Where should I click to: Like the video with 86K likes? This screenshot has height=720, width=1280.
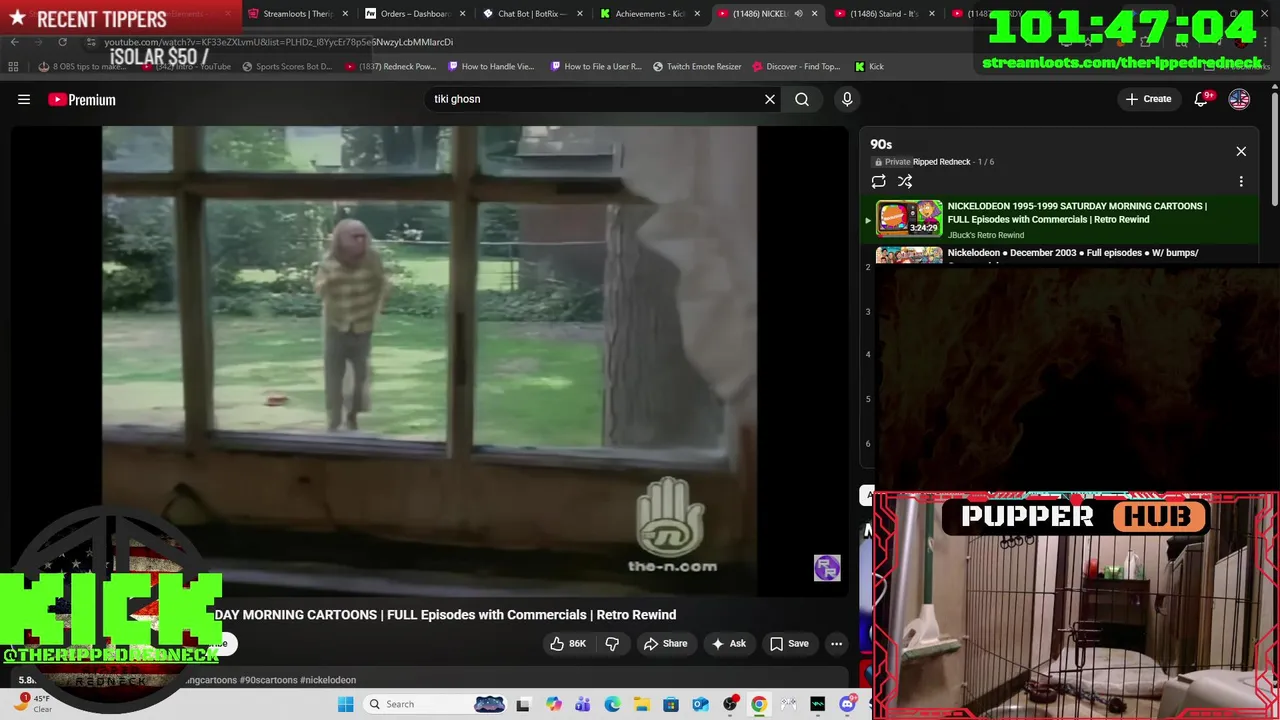[567, 643]
